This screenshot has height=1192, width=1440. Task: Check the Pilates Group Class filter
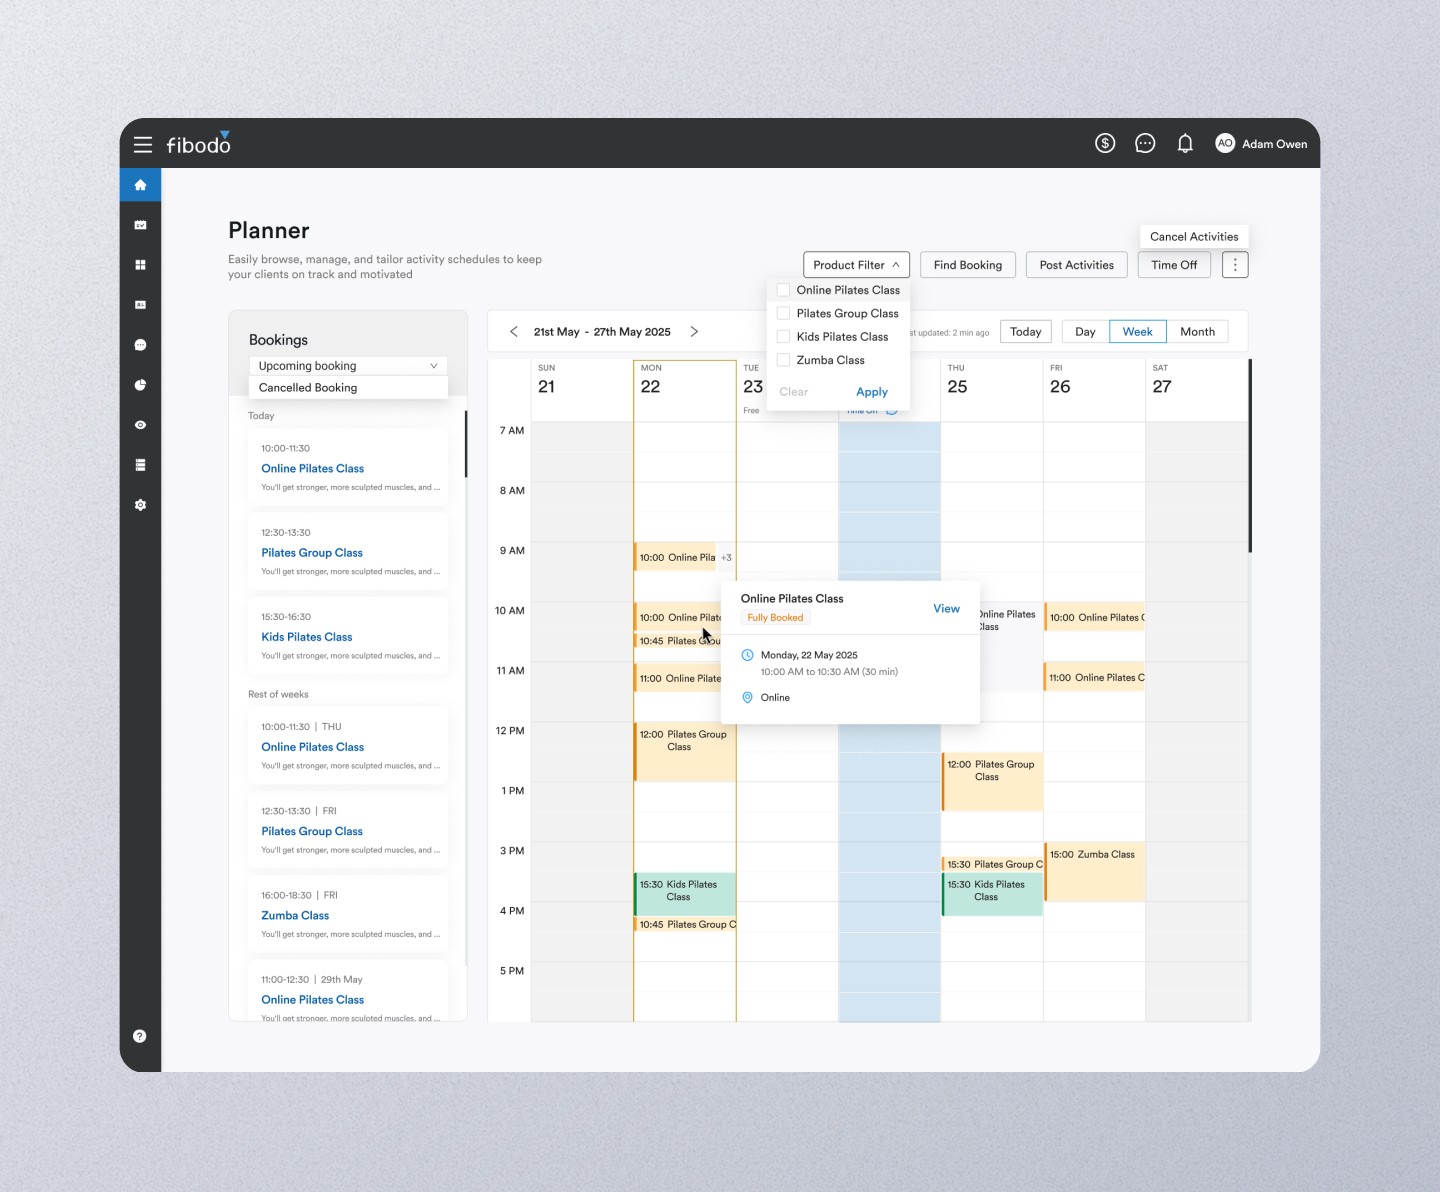784,313
